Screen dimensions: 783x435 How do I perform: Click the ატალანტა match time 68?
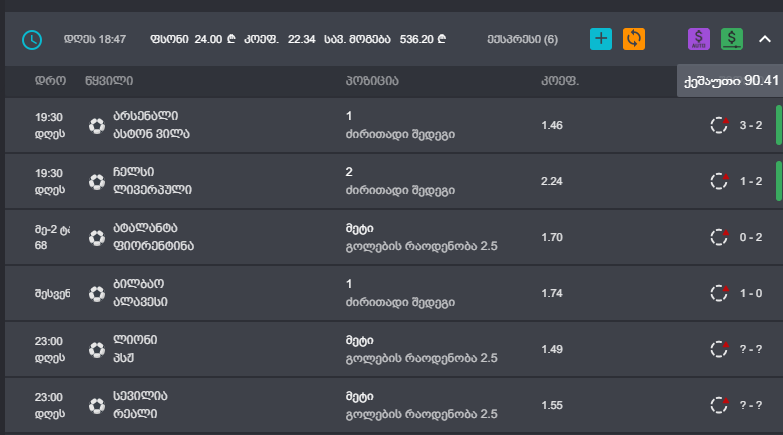coord(41,246)
